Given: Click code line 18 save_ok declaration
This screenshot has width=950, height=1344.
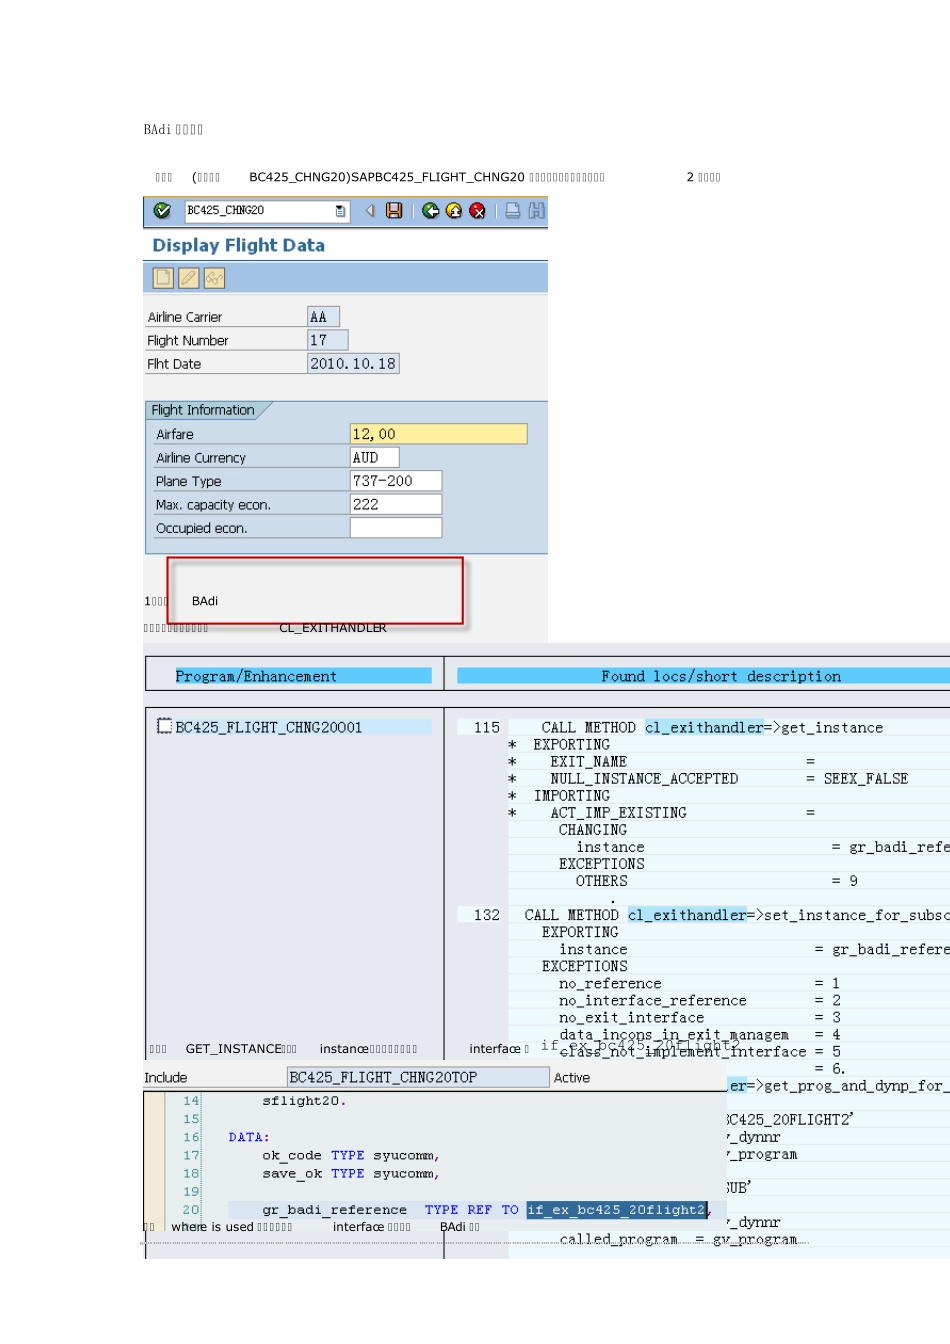Looking at the screenshot, I should point(351,1173).
